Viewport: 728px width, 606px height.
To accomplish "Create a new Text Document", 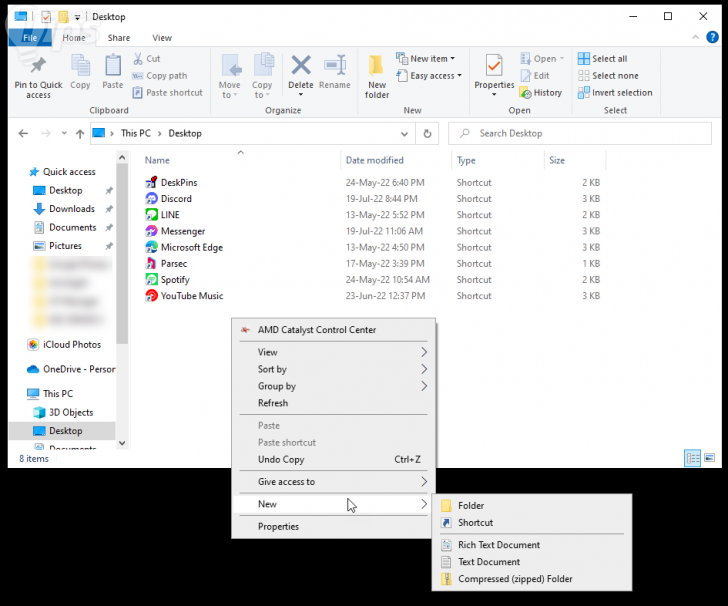I will click(x=532, y=562).
